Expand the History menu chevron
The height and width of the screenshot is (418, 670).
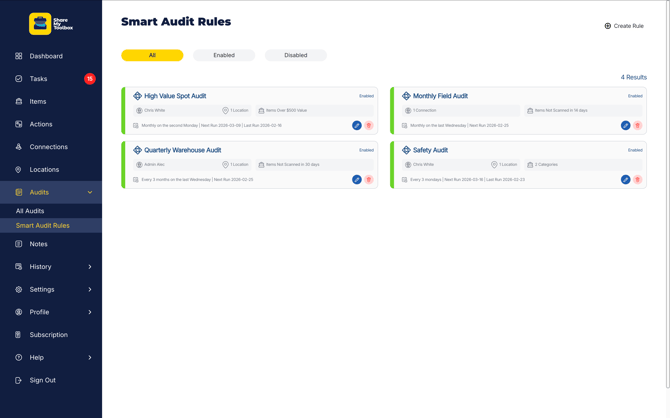(x=90, y=267)
